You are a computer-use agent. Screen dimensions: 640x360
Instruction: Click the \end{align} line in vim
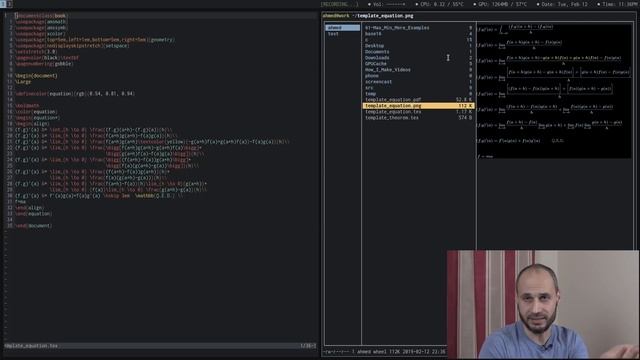[x=29, y=207]
